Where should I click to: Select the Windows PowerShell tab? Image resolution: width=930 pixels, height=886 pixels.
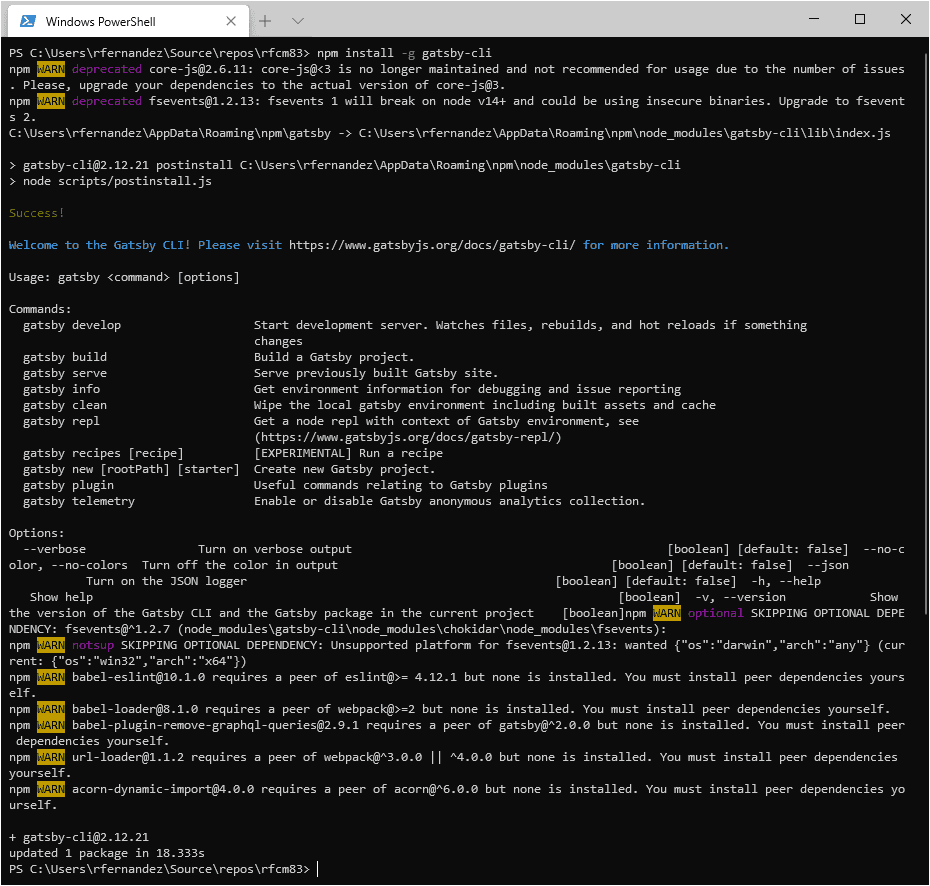click(128, 21)
